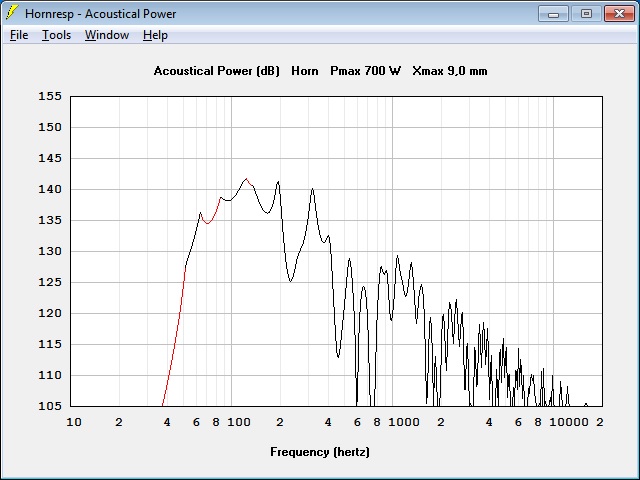Image resolution: width=640 pixels, height=480 pixels.
Task: Click the 145 dB y-axis label
Action: [50, 158]
